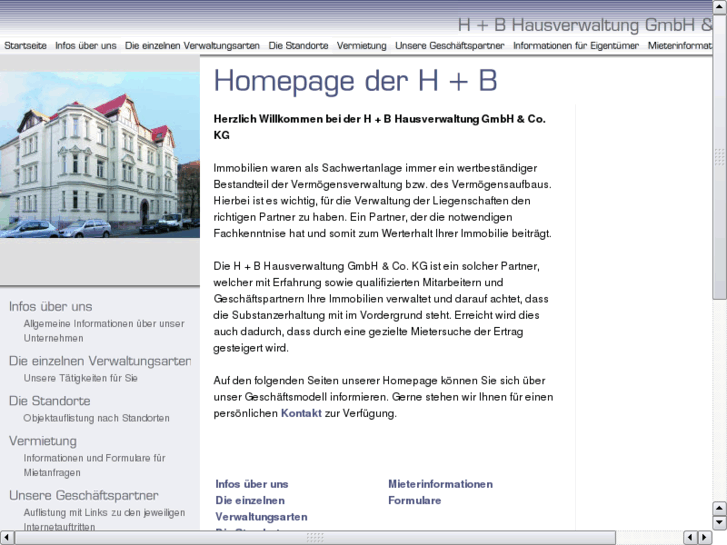Open bottom link Die einzelnen Verwaltungsarten
The height and width of the screenshot is (545, 727).
[x=261, y=508]
